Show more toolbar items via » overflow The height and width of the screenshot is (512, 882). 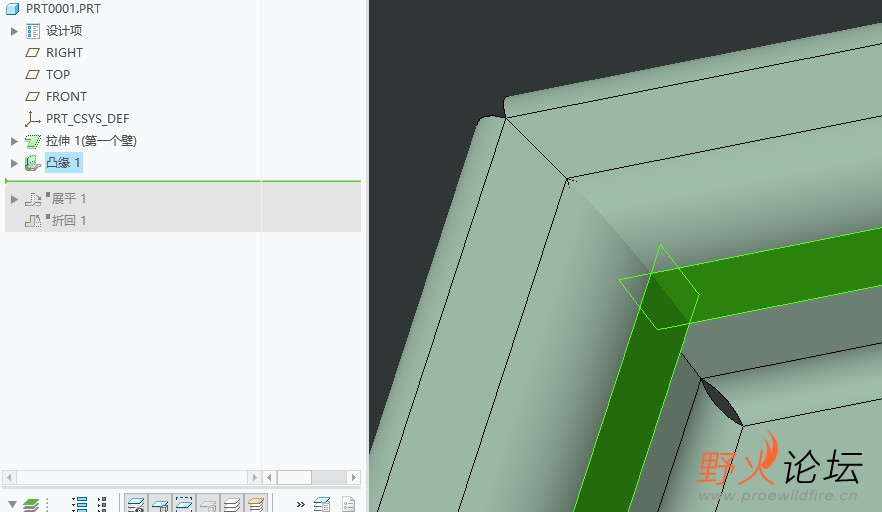(x=300, y=504)
